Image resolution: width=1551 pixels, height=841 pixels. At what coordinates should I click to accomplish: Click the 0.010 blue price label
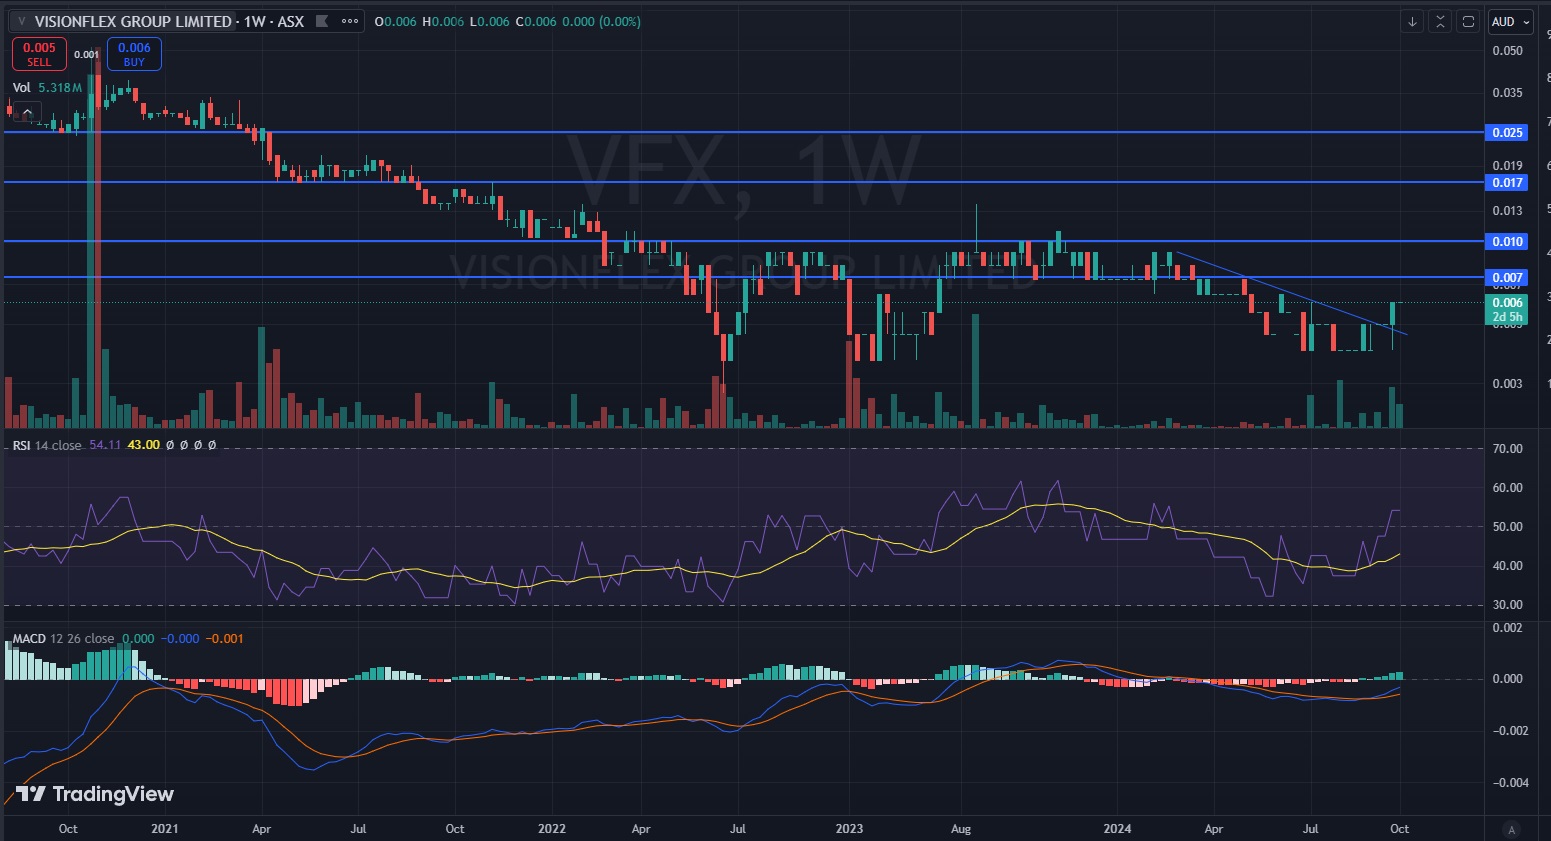[1507, 241]
